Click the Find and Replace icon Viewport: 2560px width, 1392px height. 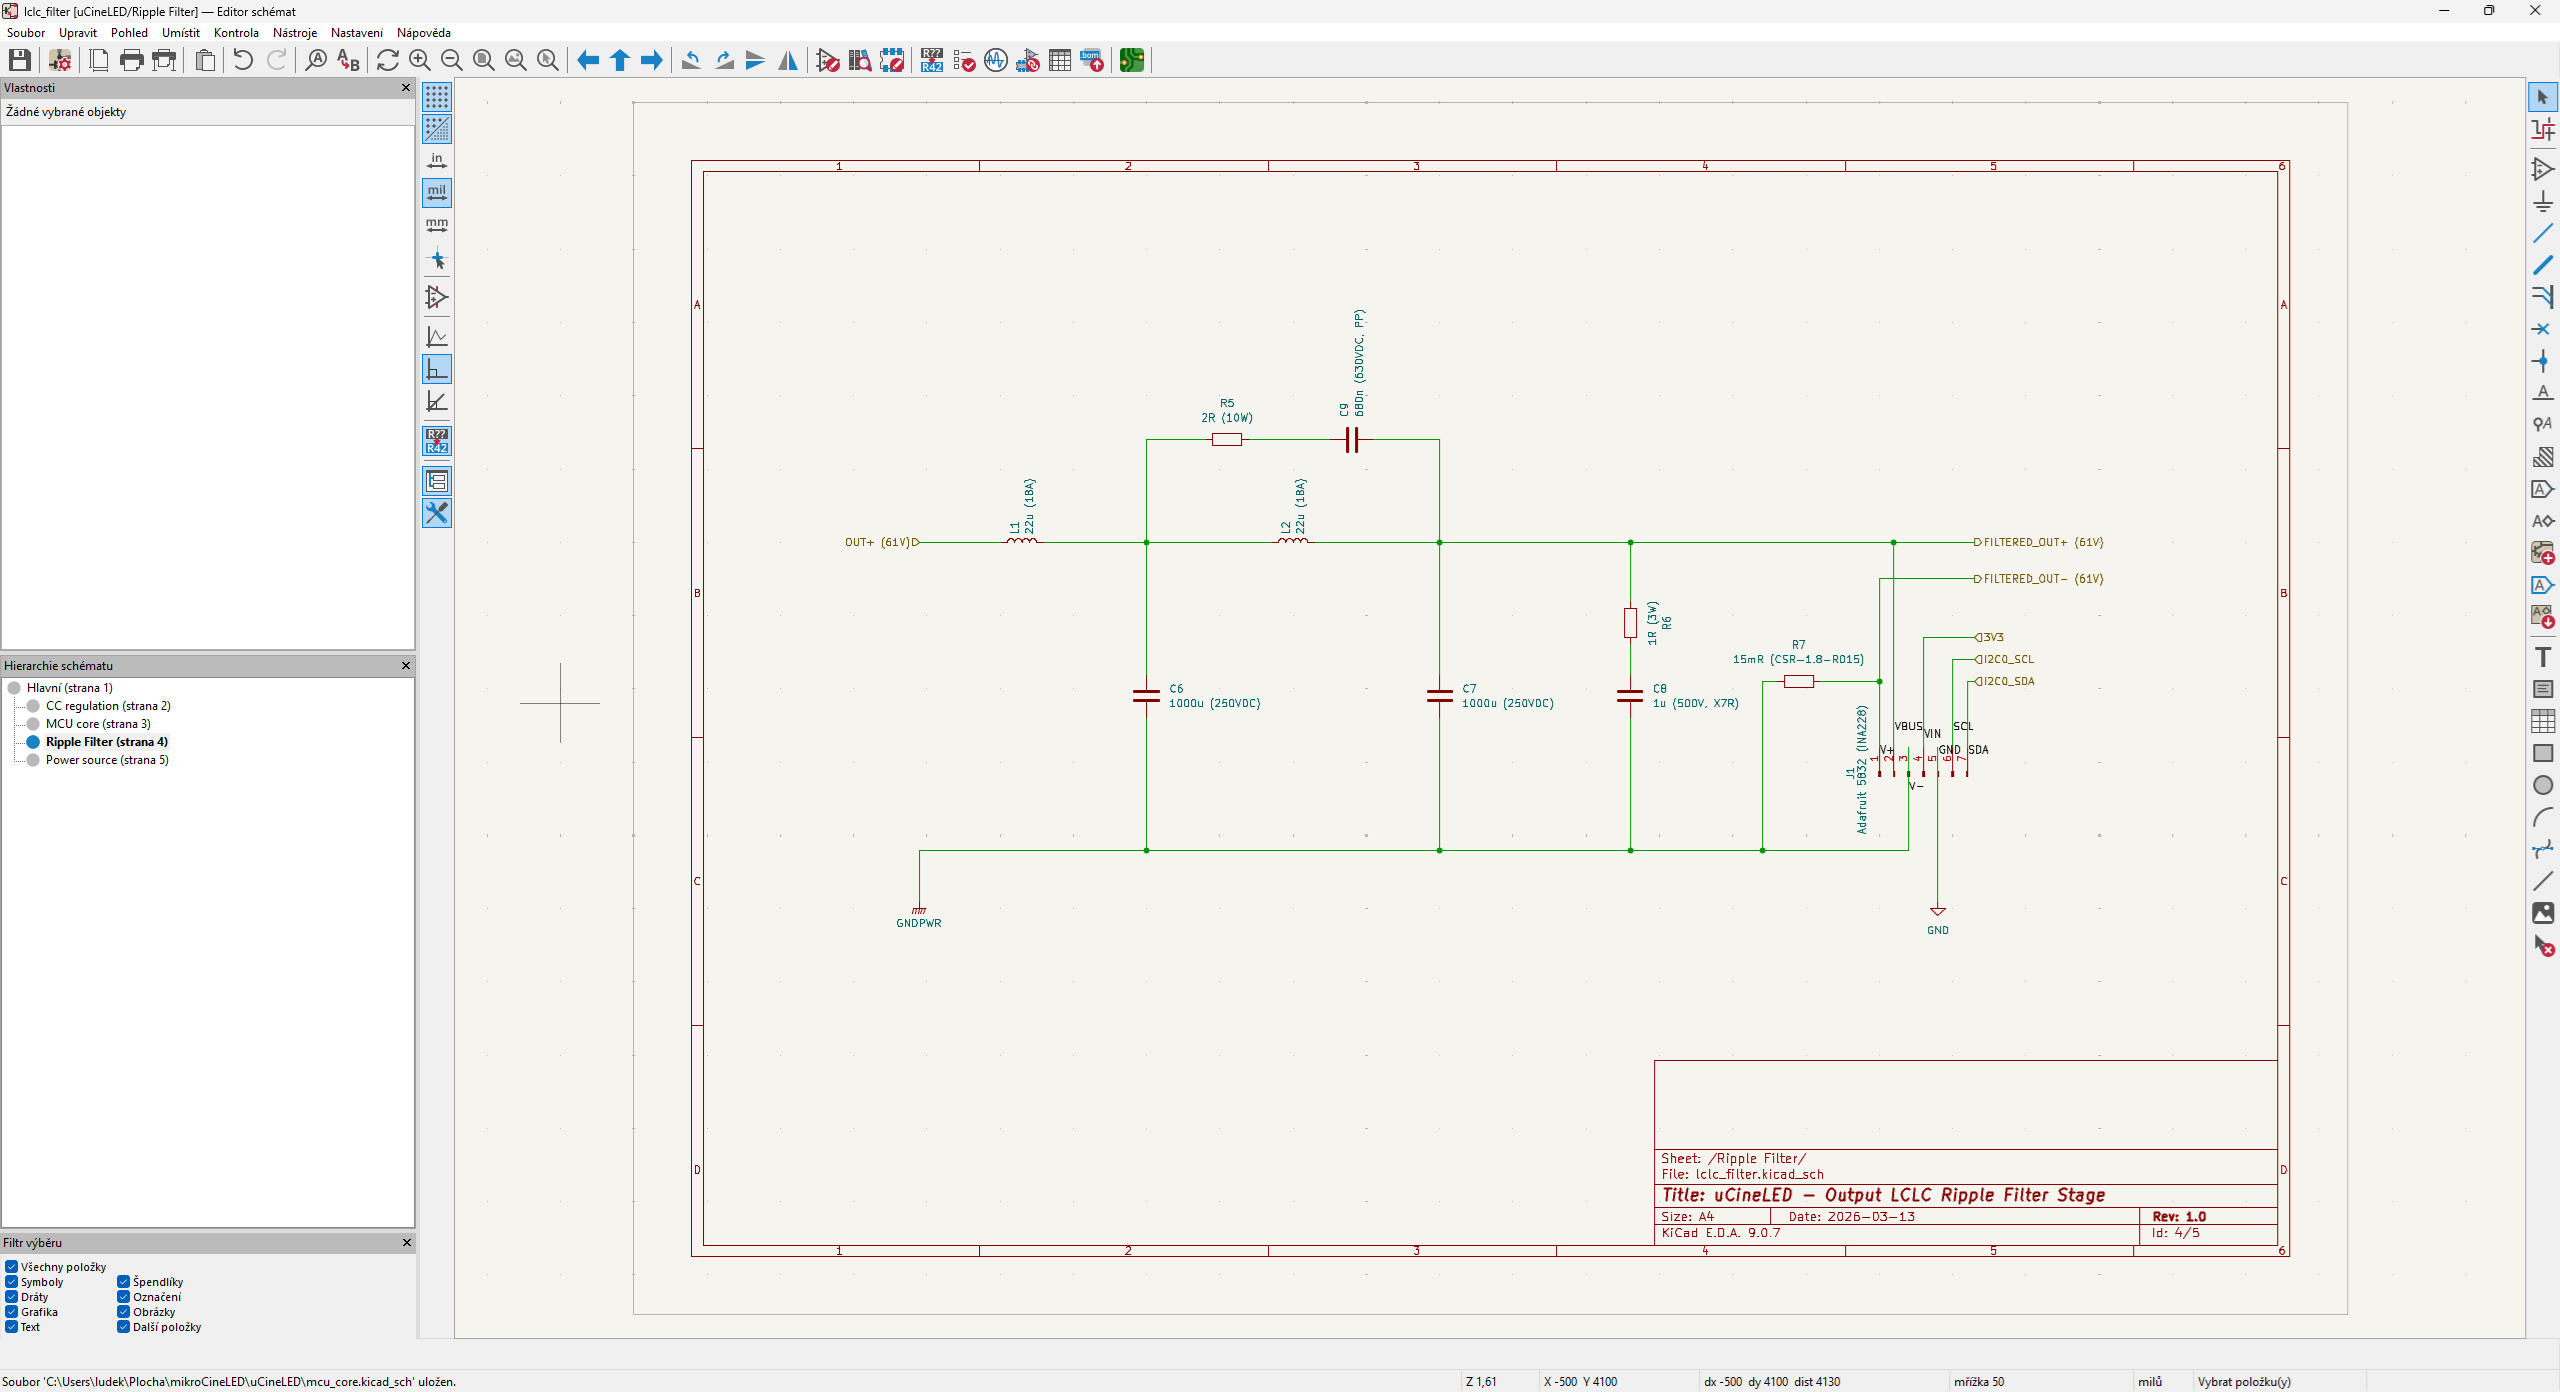click(x=347, y=61)
